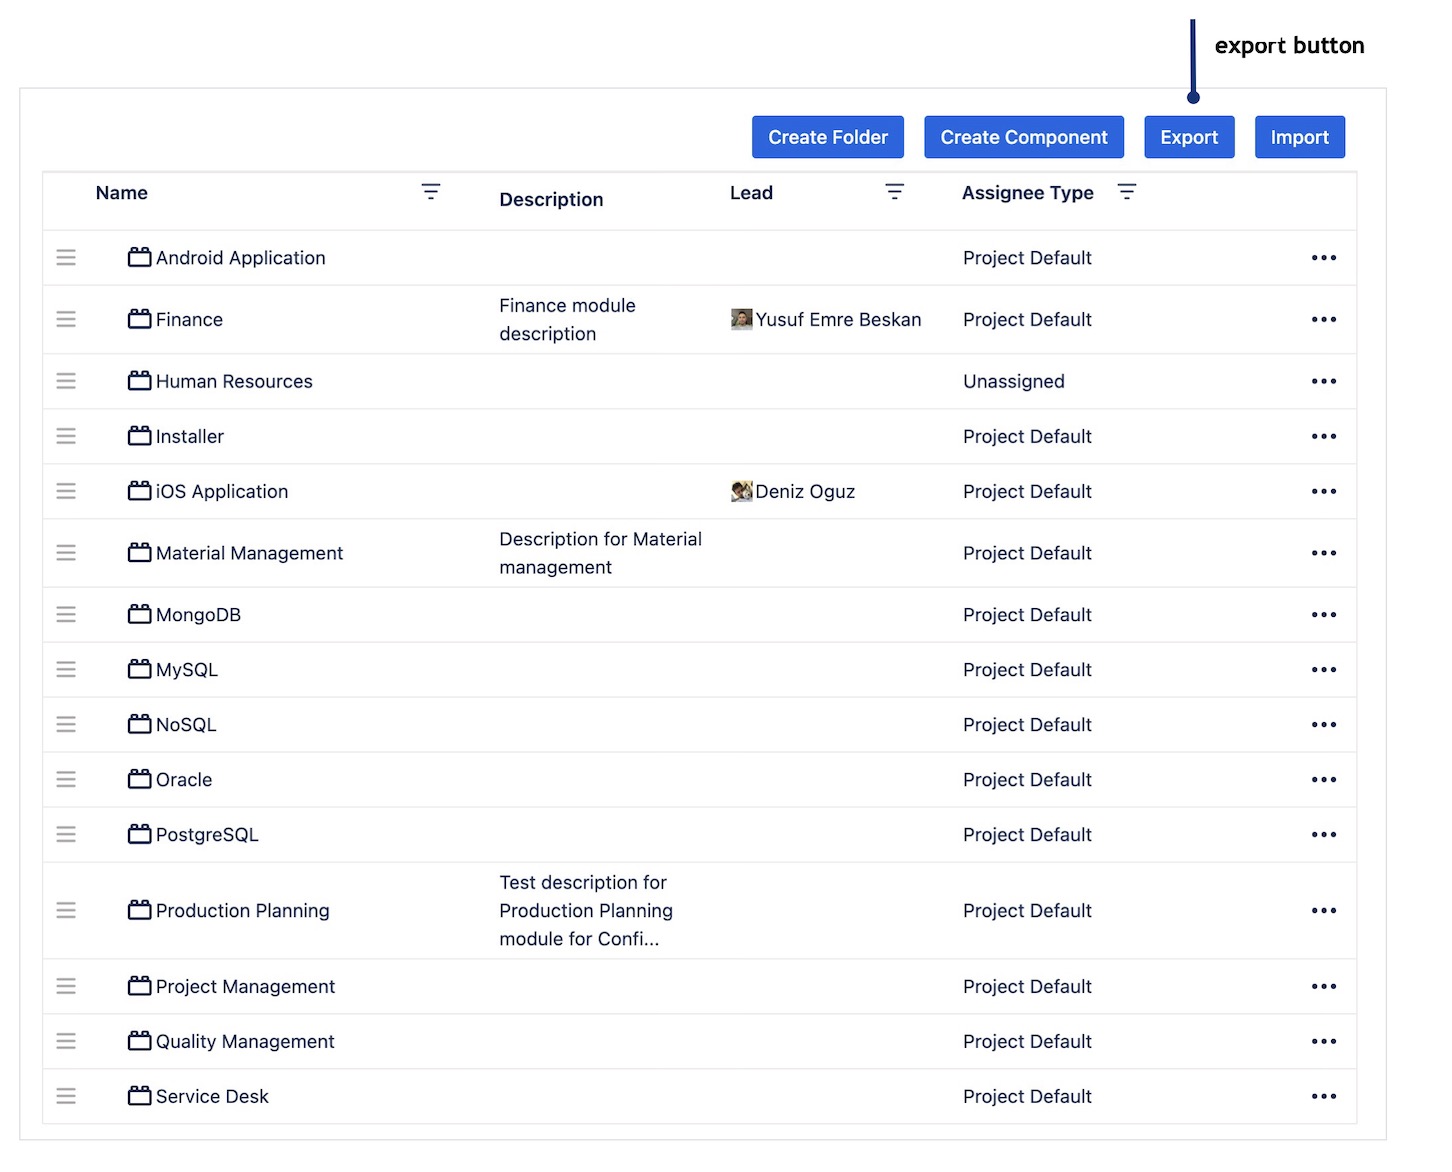This screenshot has width=1452, height=1172.
Task: Click the component icon beside Material Management
Action: pyautogui.click(x=138, y=552)
